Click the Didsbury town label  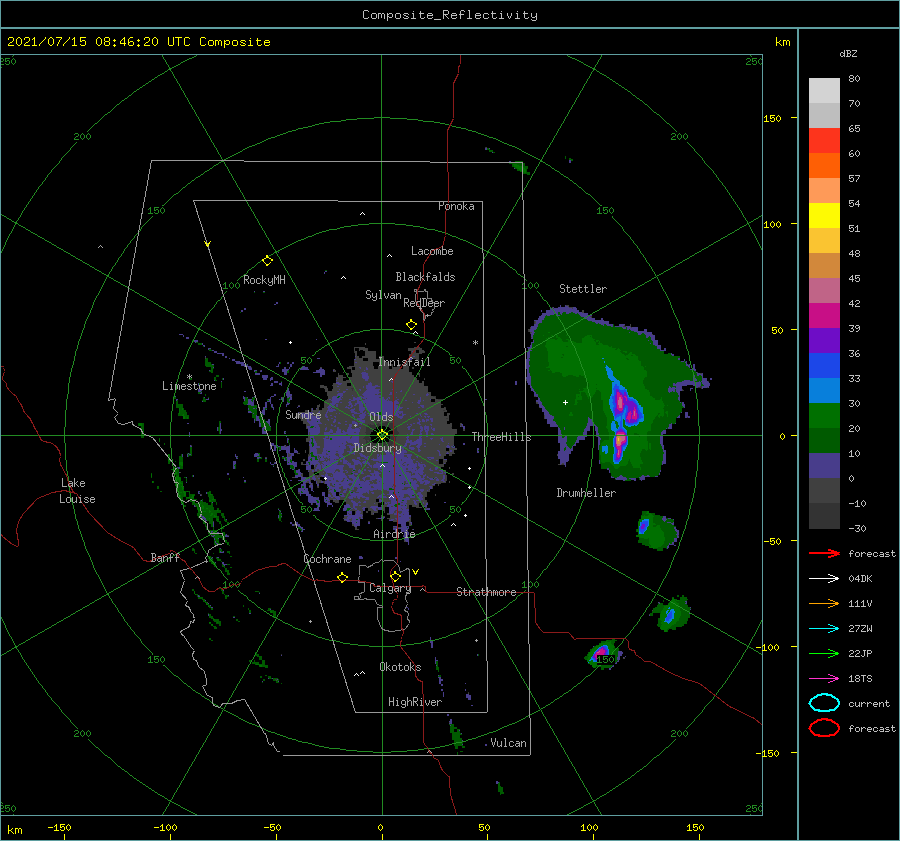click(x=377, y=448)
